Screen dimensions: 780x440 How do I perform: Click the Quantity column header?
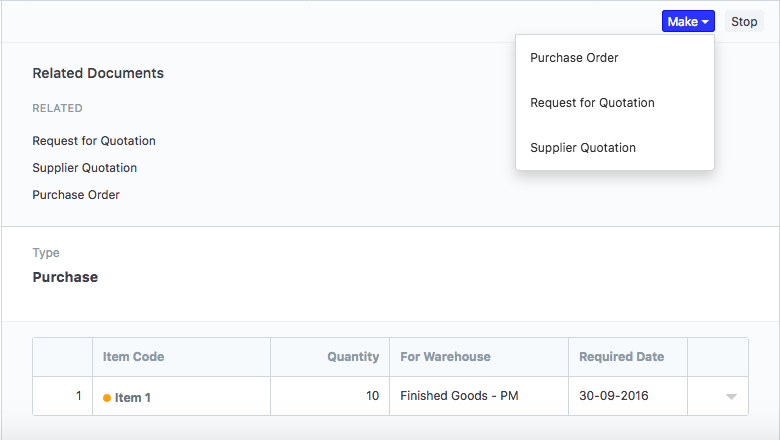click(x=353, y=357)
